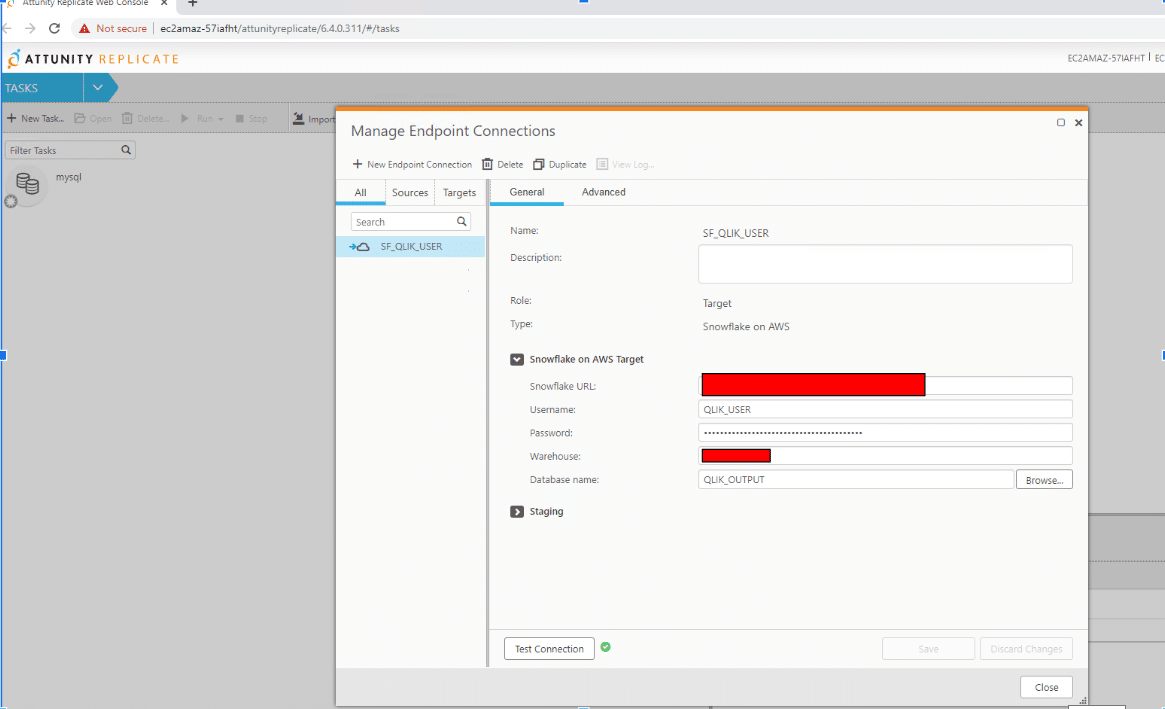
Task: Click the Database name field
Action: 856,479
